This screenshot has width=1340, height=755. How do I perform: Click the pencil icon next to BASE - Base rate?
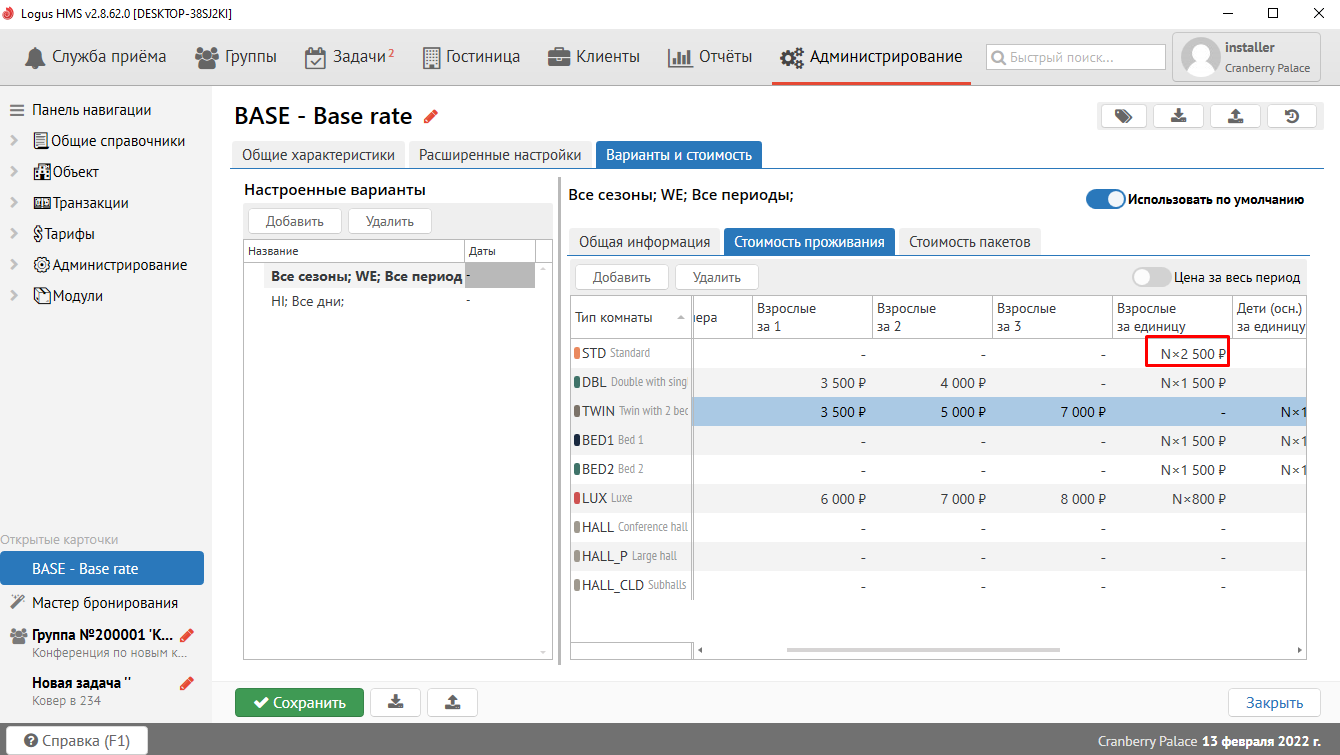pyautogui.click(x=431, y=116)
